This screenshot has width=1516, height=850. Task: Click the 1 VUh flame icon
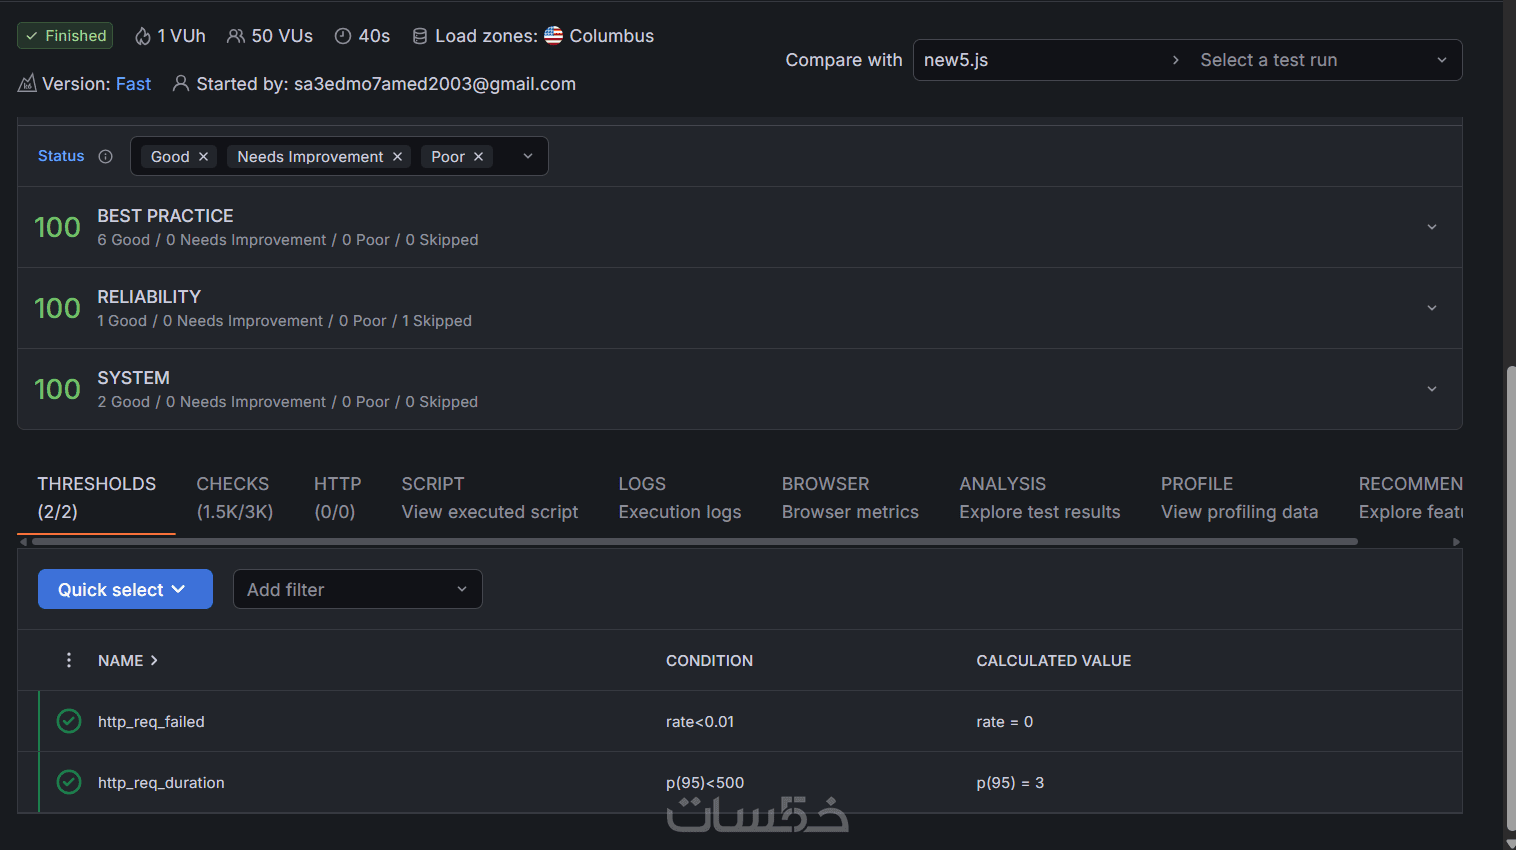[x=143, y=36]
